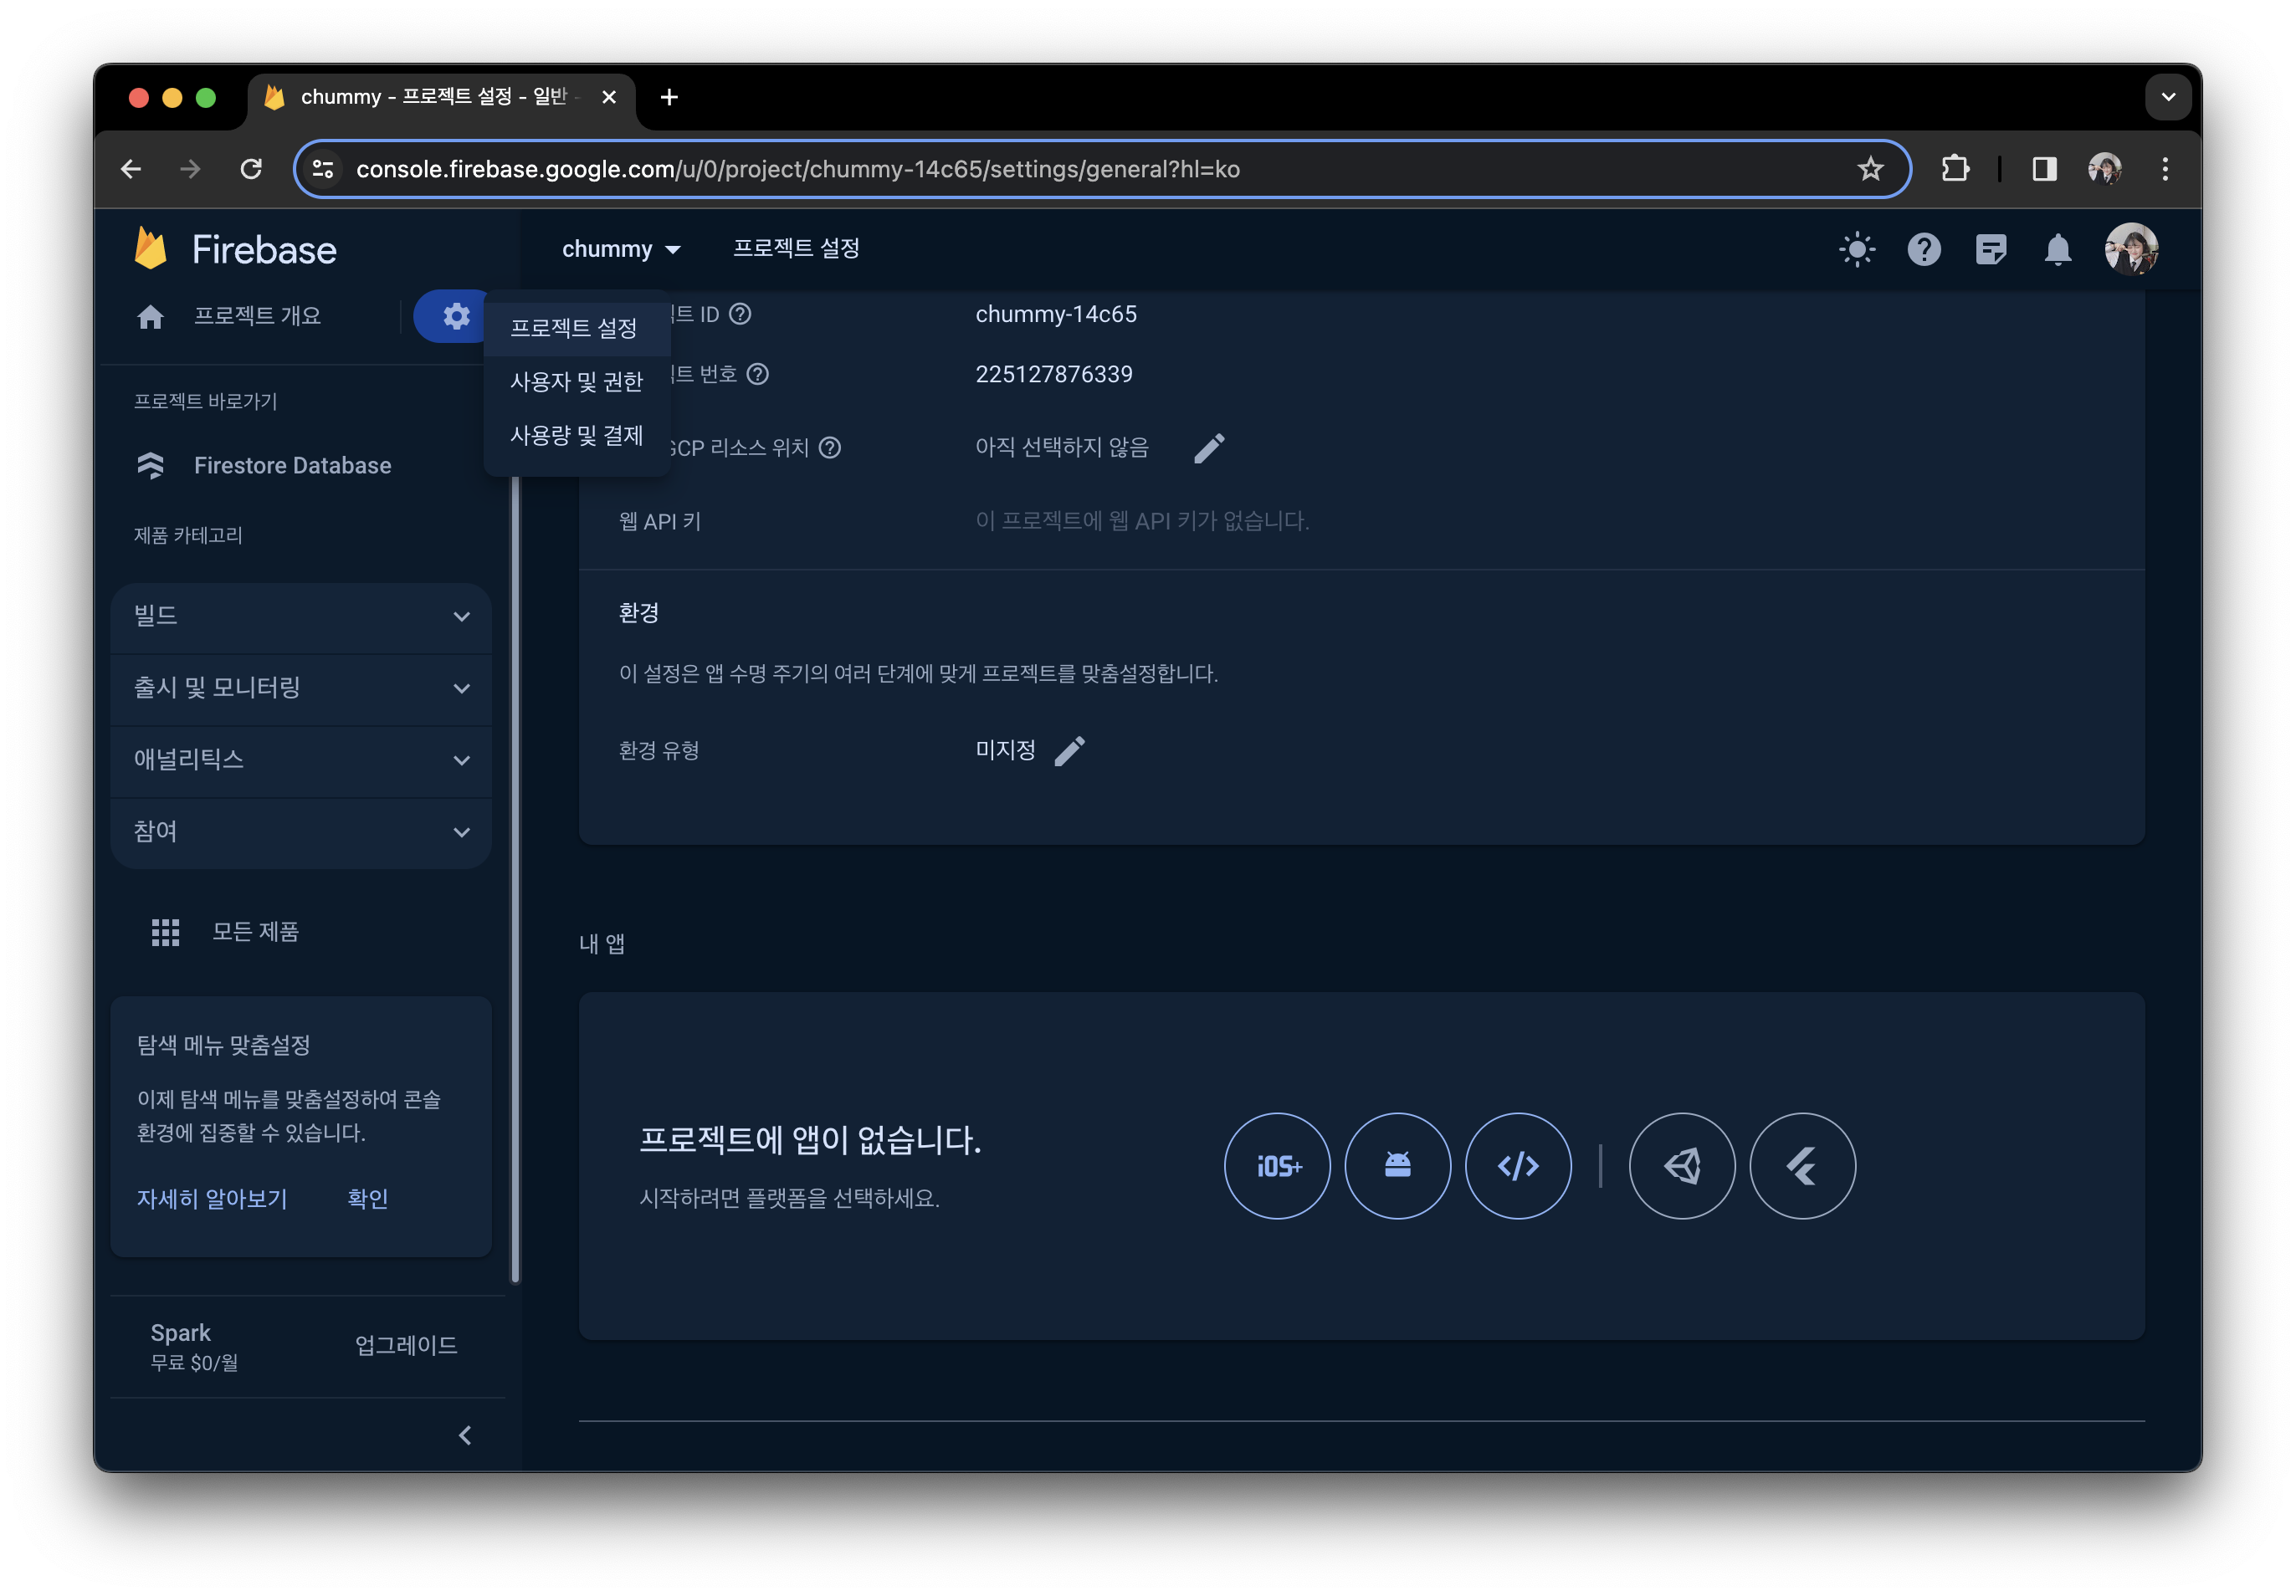Open 프로젝트 개요 in sidebar

[x=258, y=317]
